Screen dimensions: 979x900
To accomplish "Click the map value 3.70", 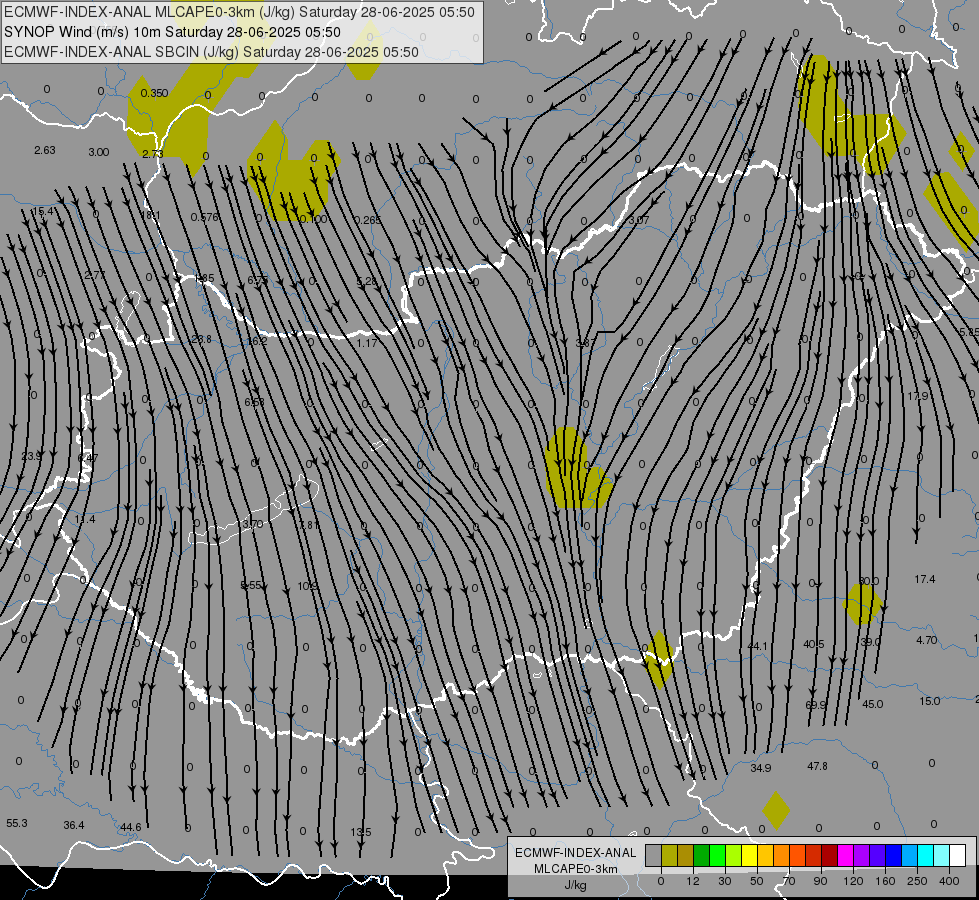I will coord(253,524).
